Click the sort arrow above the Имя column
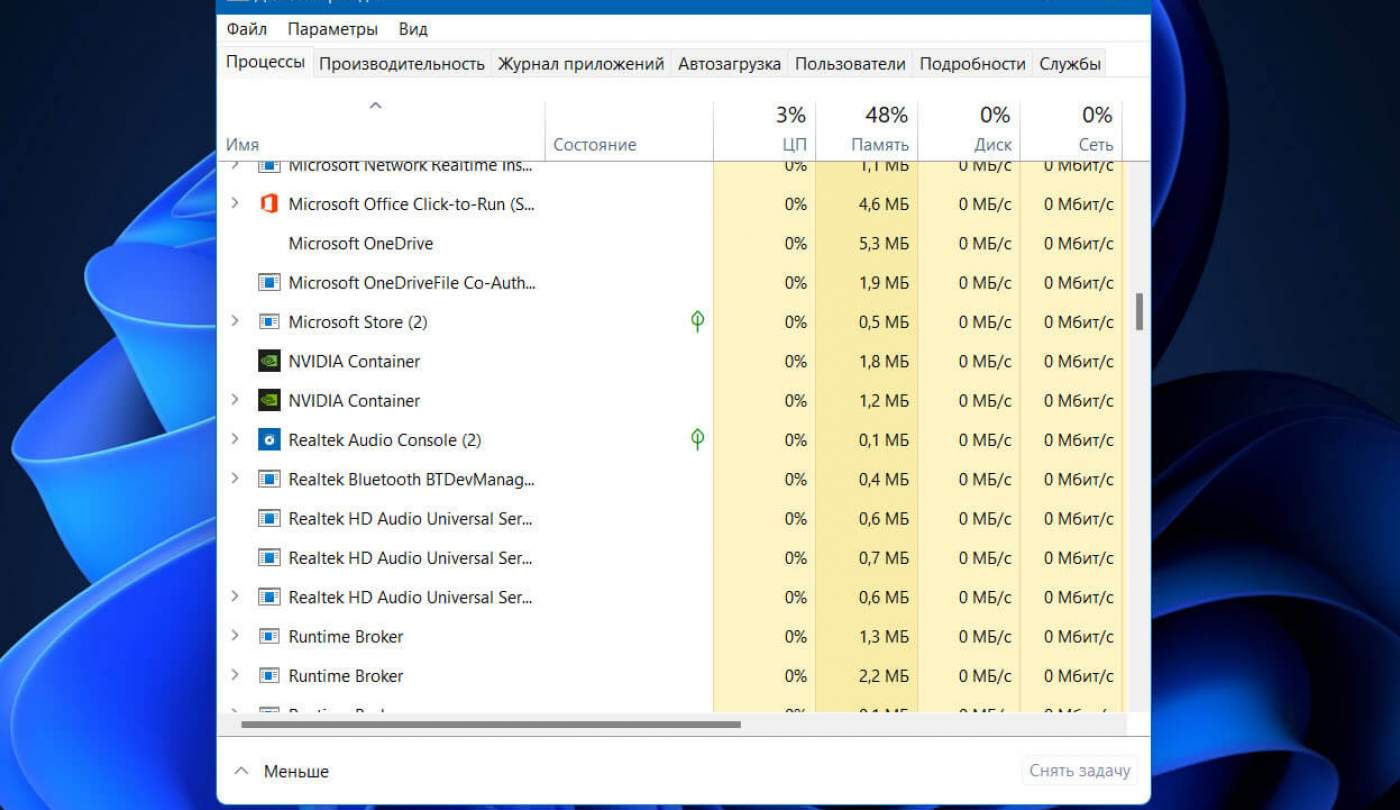This screenshot has height=810, width=1400. click(x=376, y=106)
